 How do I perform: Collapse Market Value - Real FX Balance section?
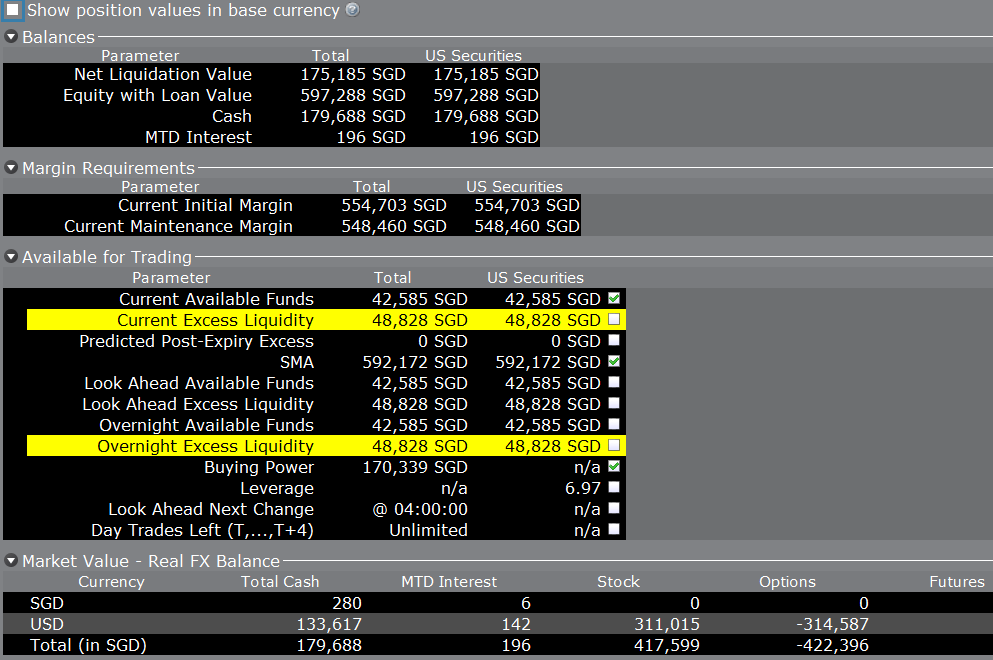[11, 561]
